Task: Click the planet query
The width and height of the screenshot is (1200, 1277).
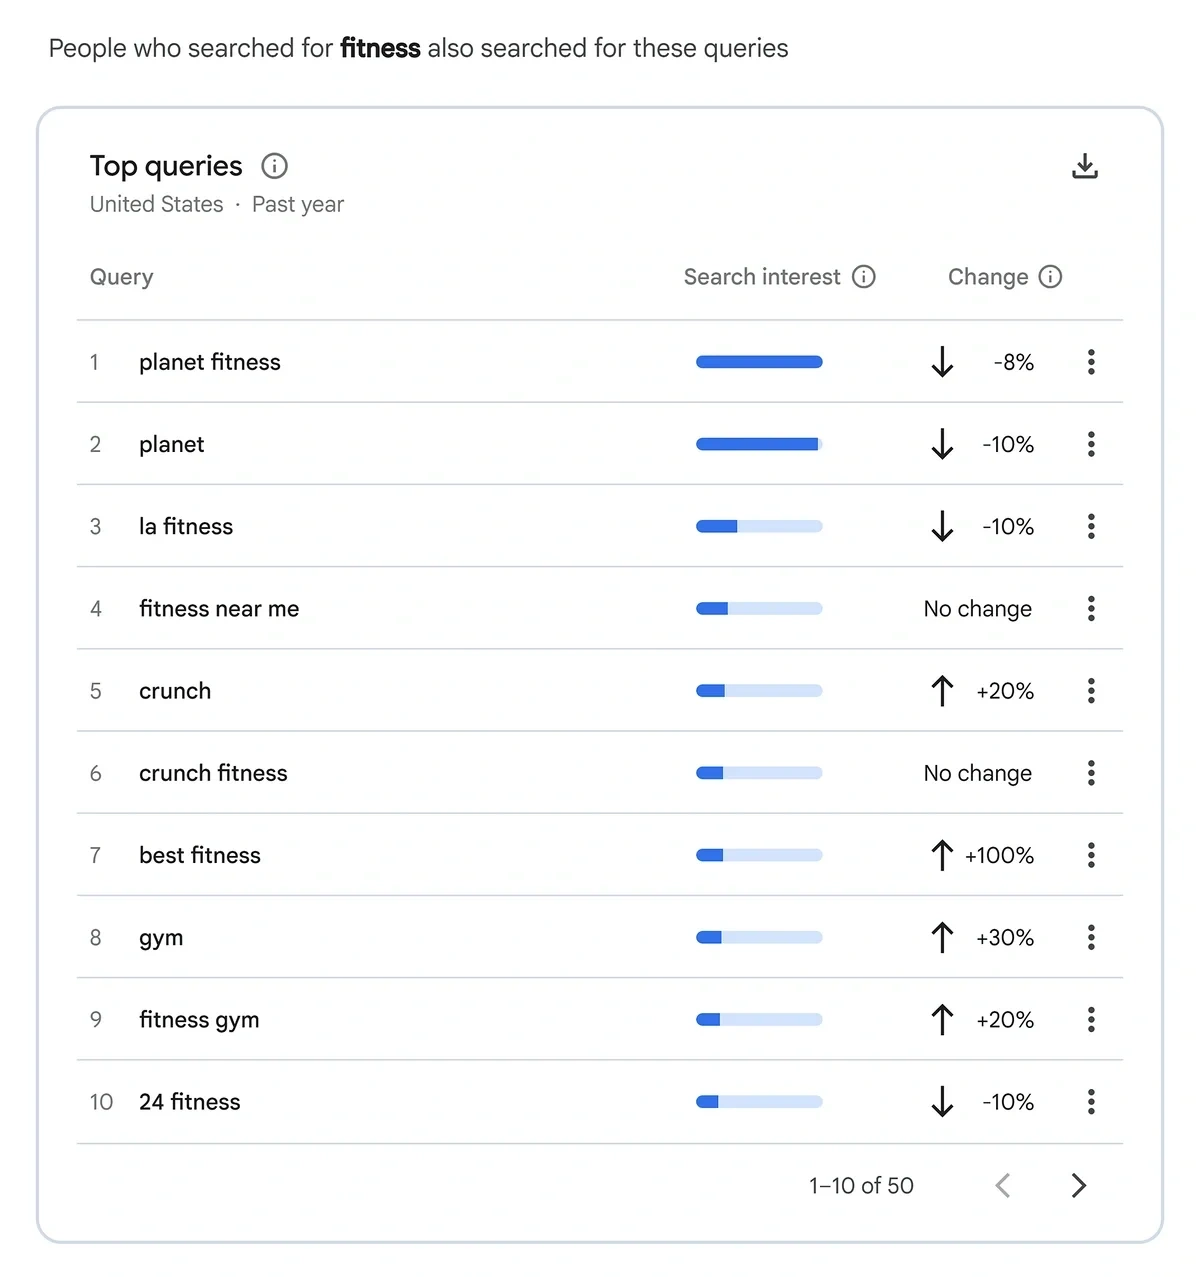Action: coord(171,445)
